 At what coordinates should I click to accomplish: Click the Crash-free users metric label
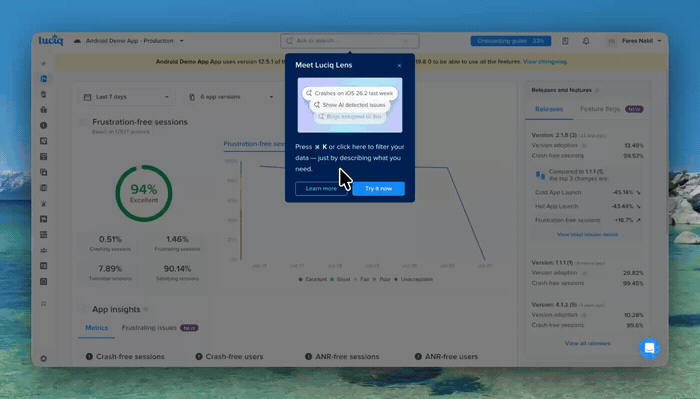[234, 357]
